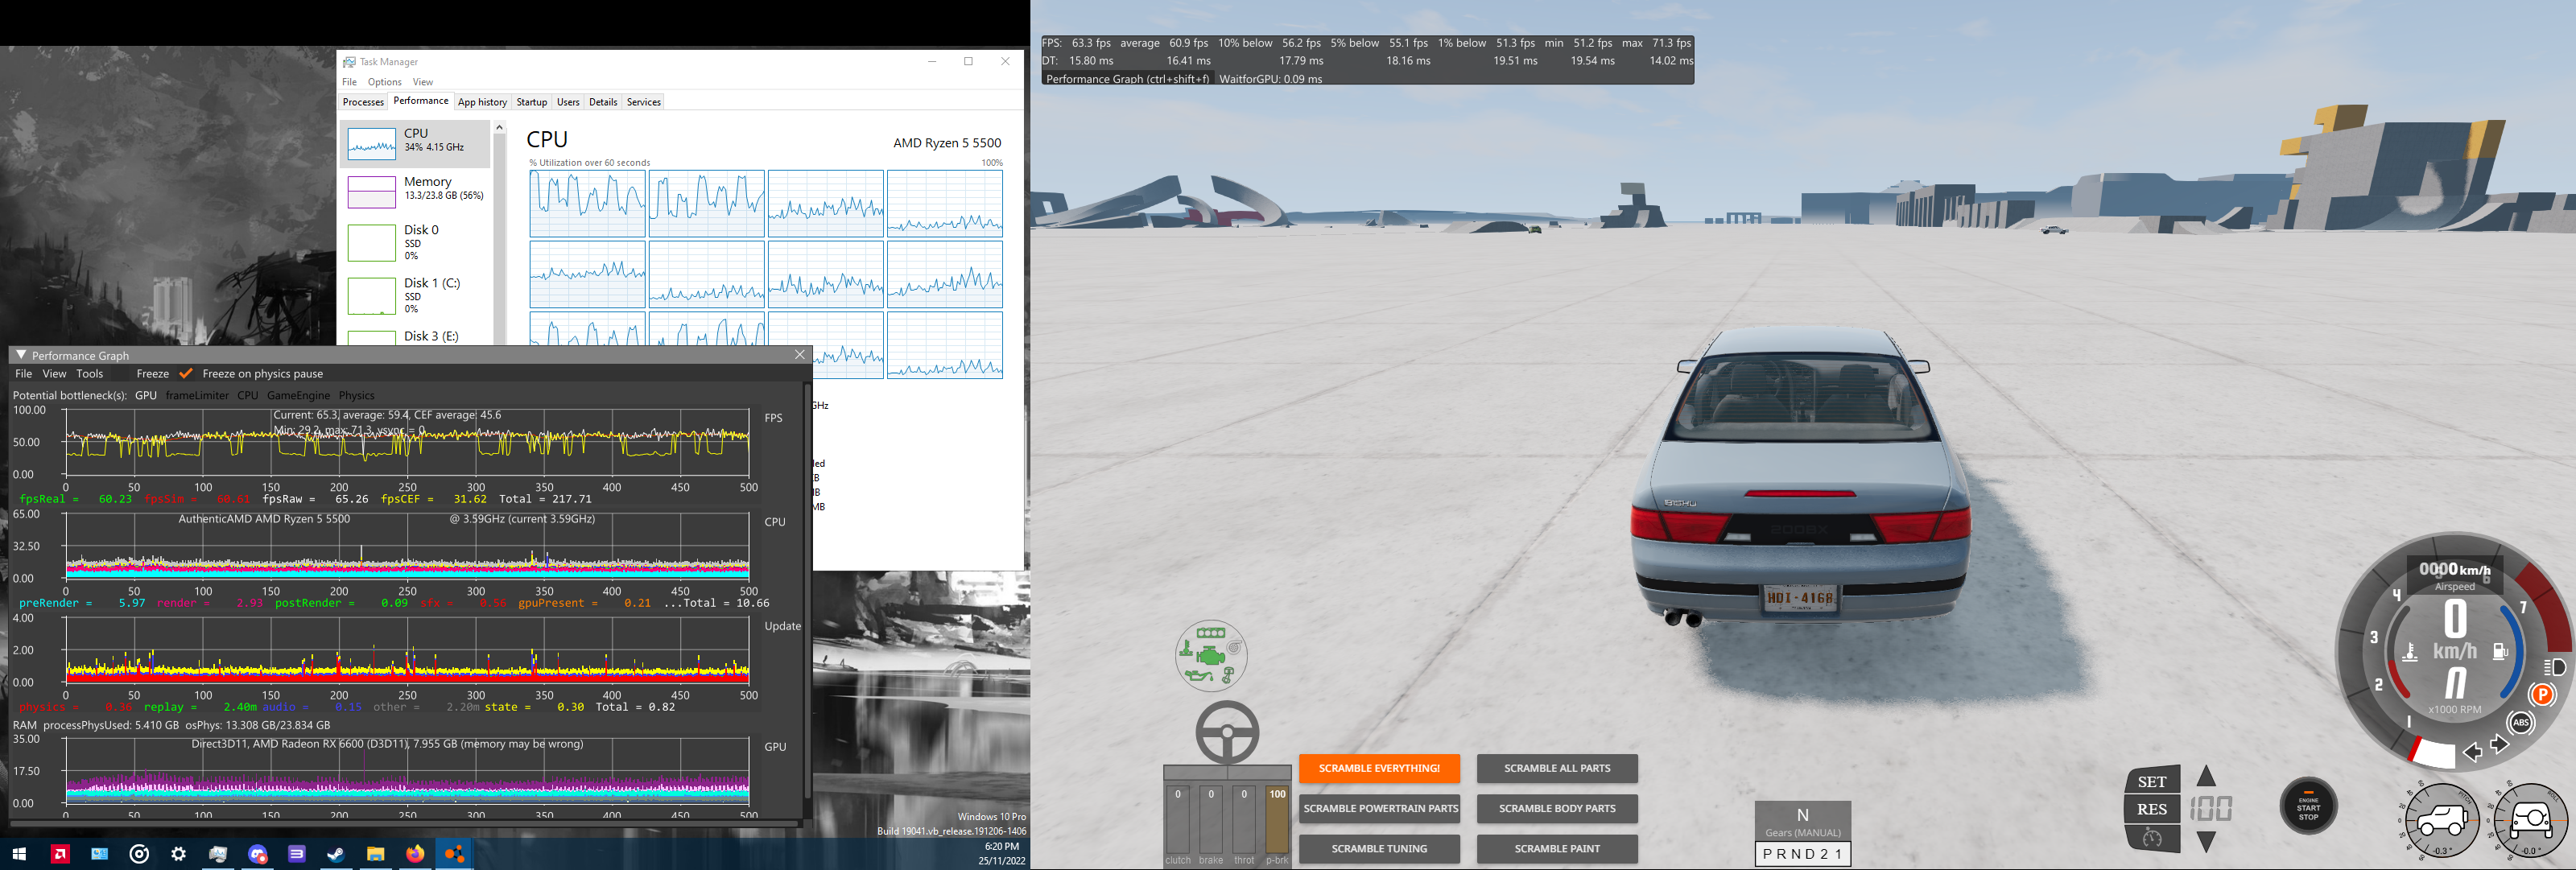Open Steam from the taskbar
This screenshot has width=2576, height=870.
[336, 854]
